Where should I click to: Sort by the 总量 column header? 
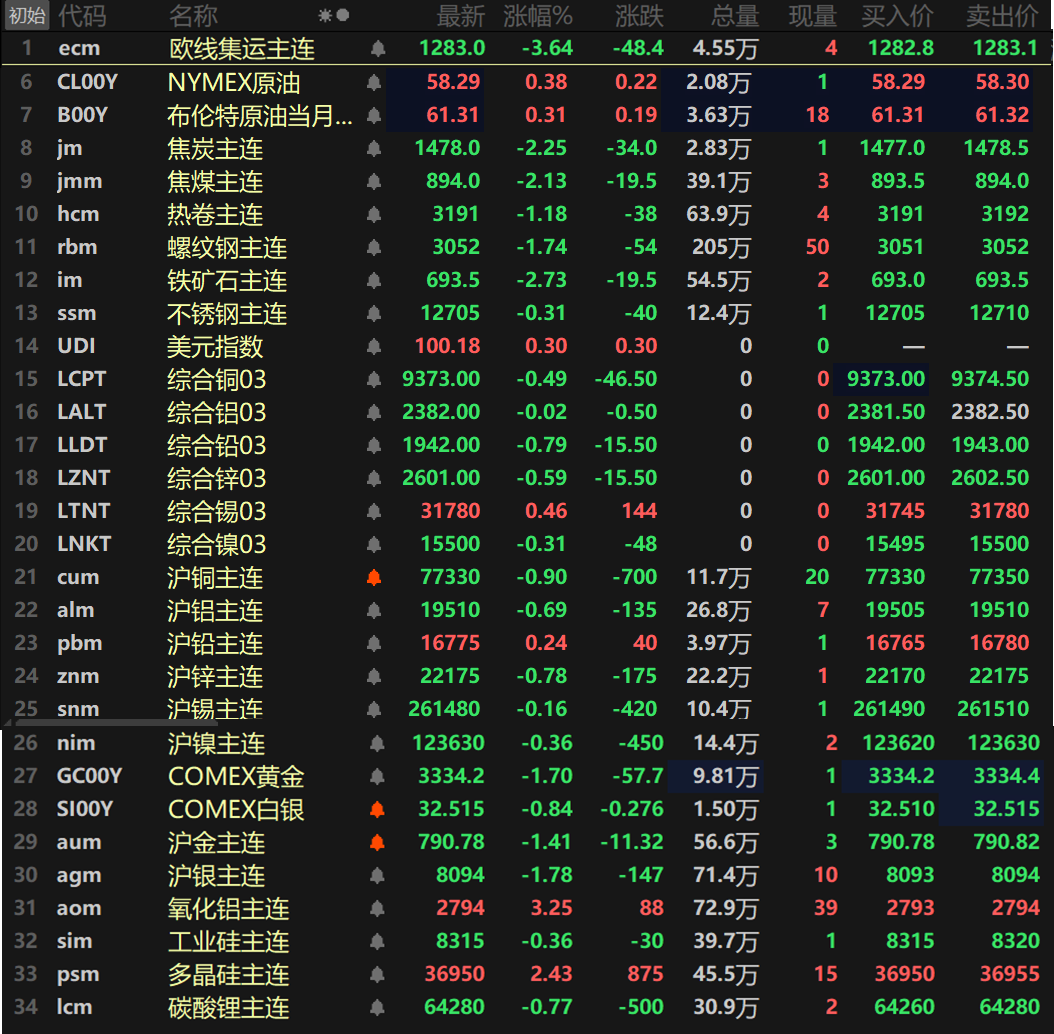tap(735, 15)
